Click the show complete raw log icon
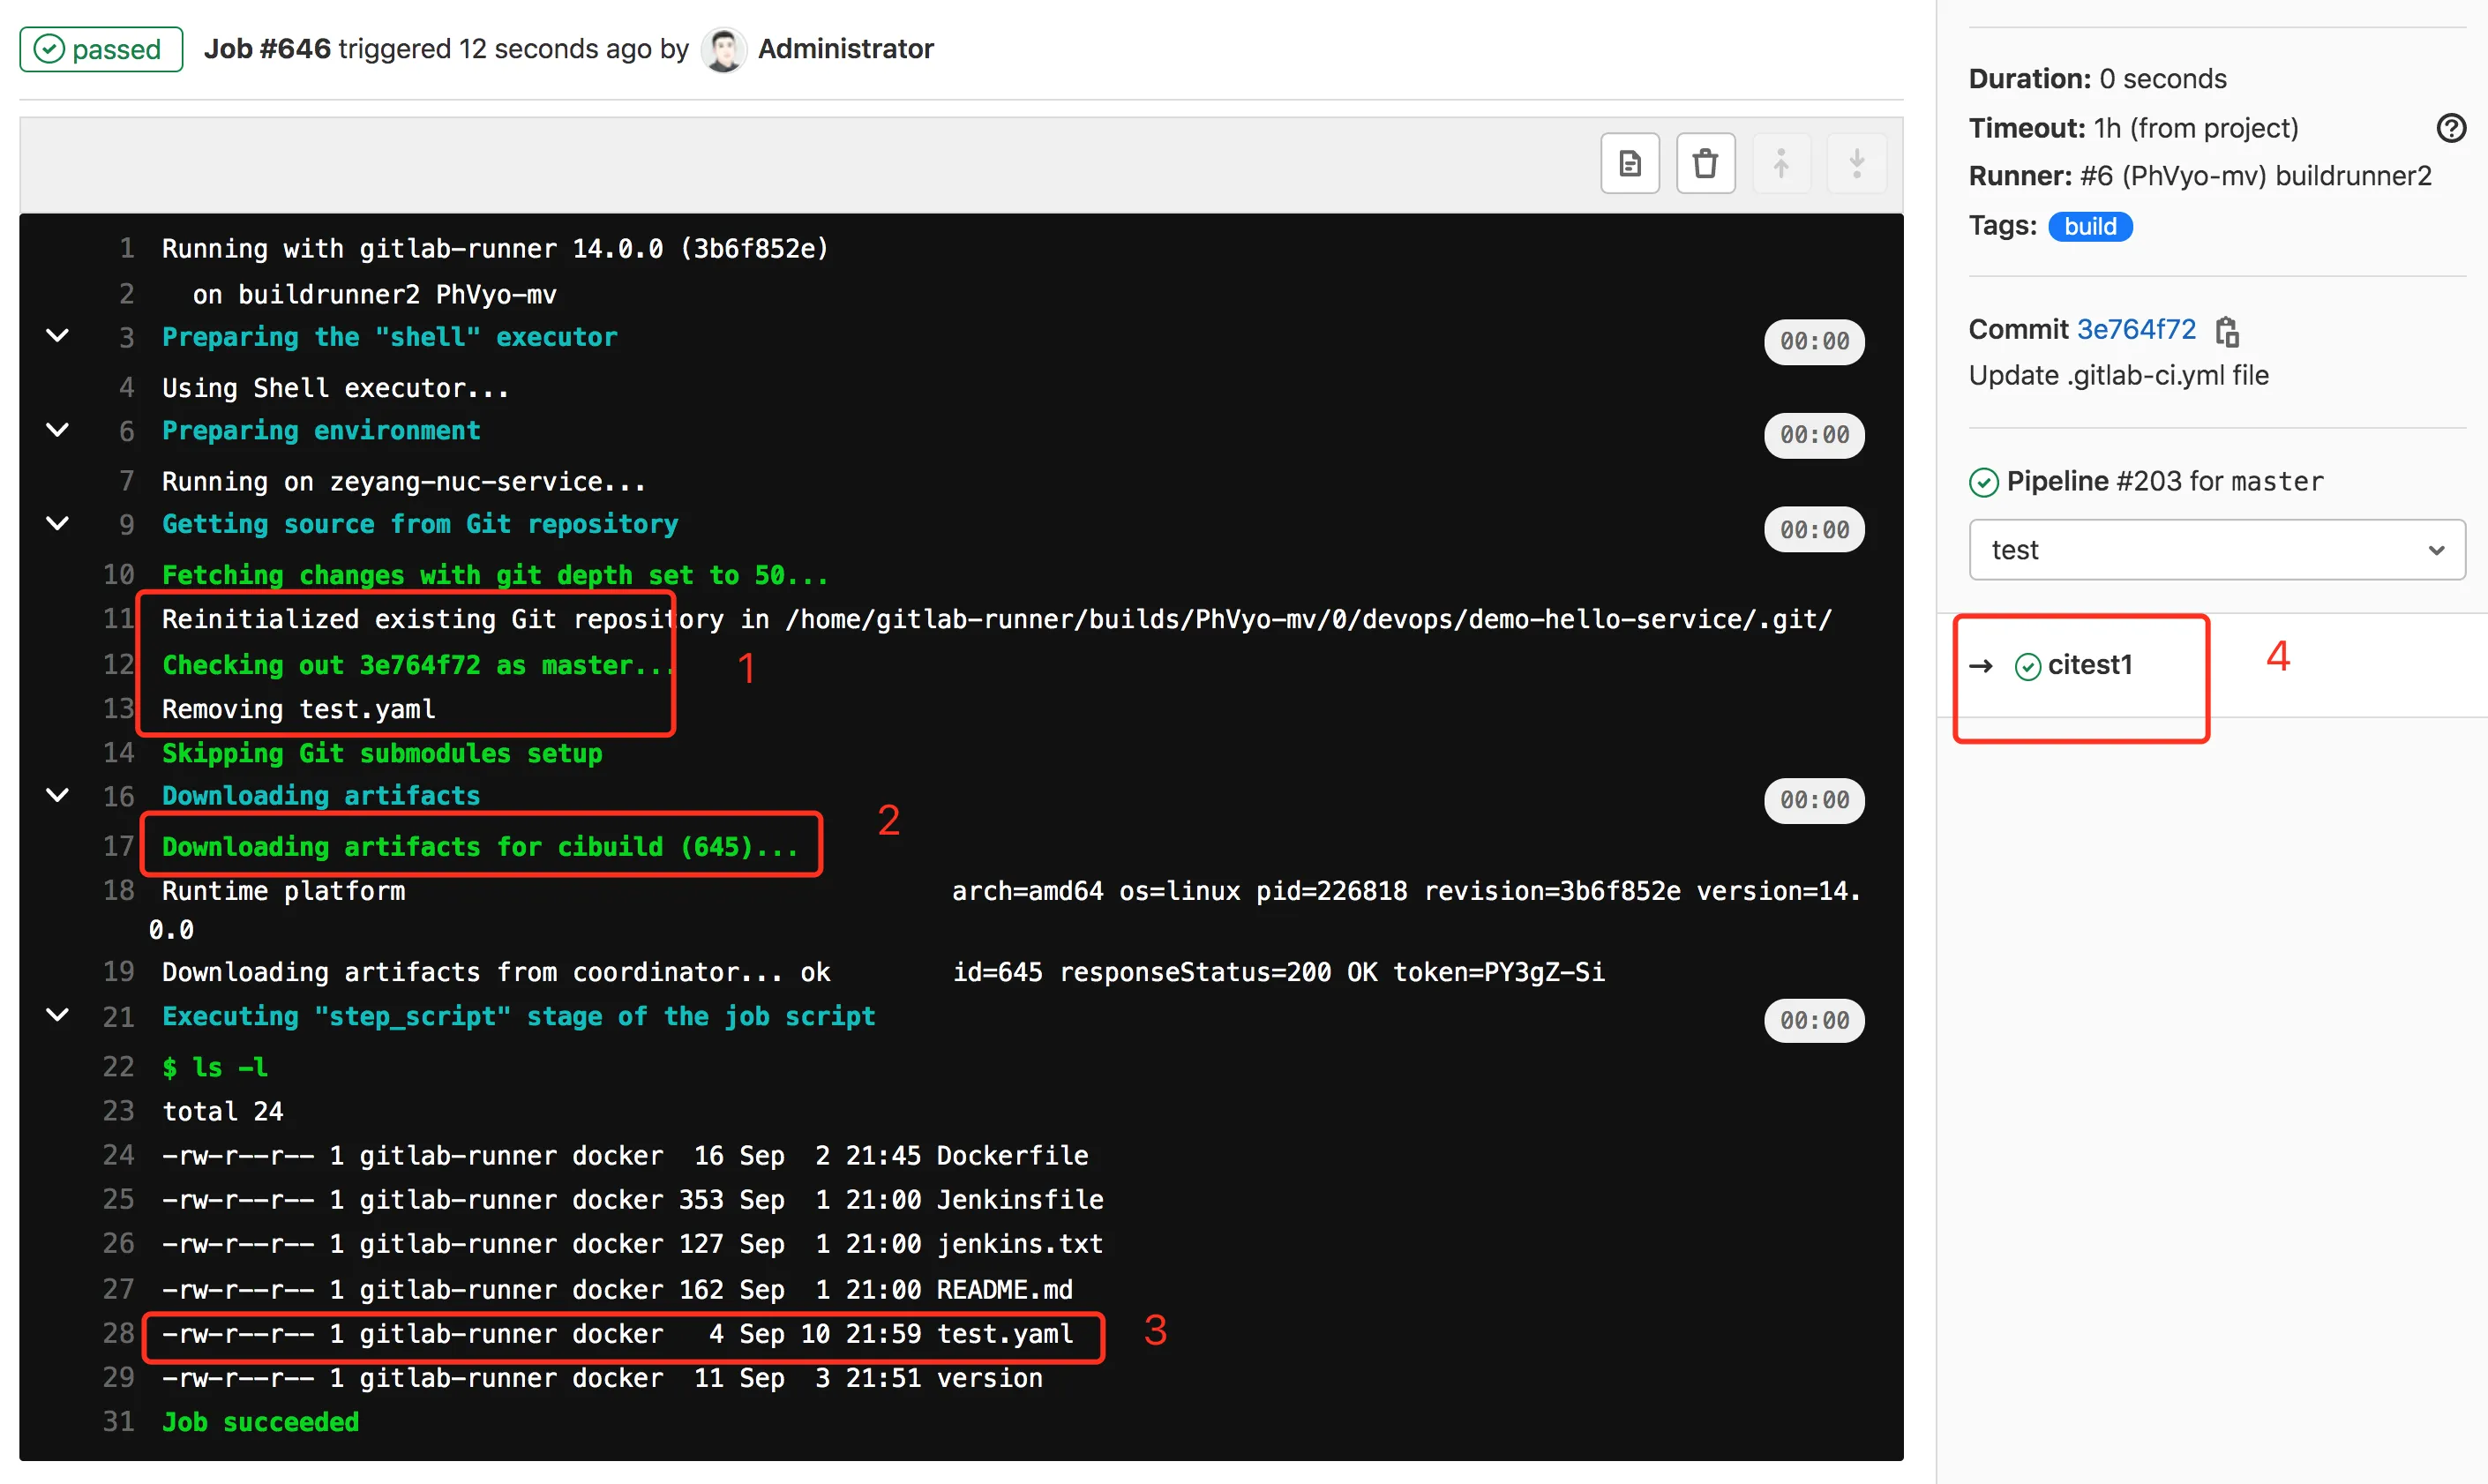The image size is (2488, 1484). 1629,163
